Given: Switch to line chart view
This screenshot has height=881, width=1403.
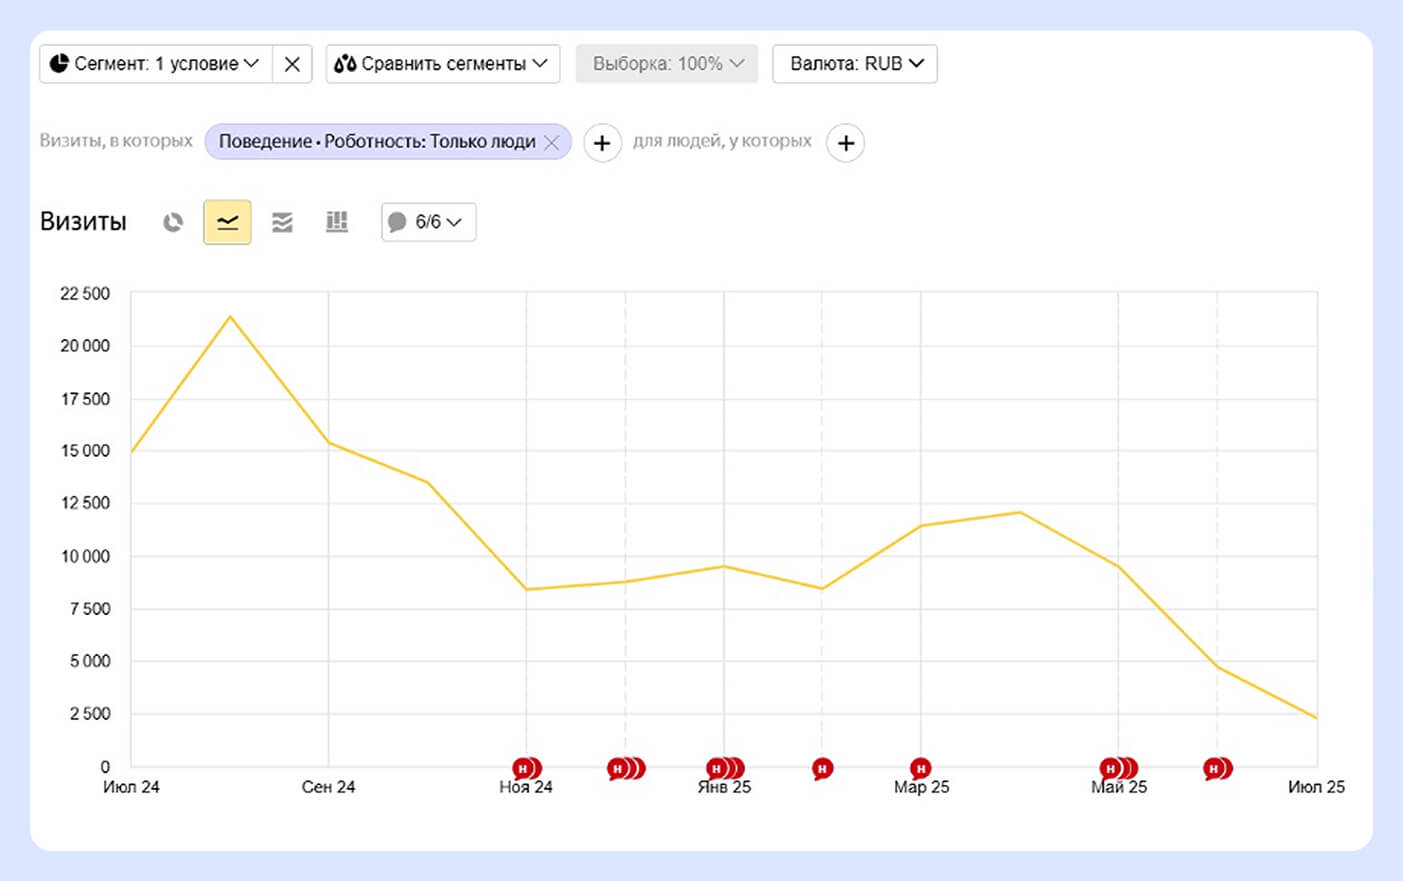Looking at the screenshot, I should coord(227,222).
